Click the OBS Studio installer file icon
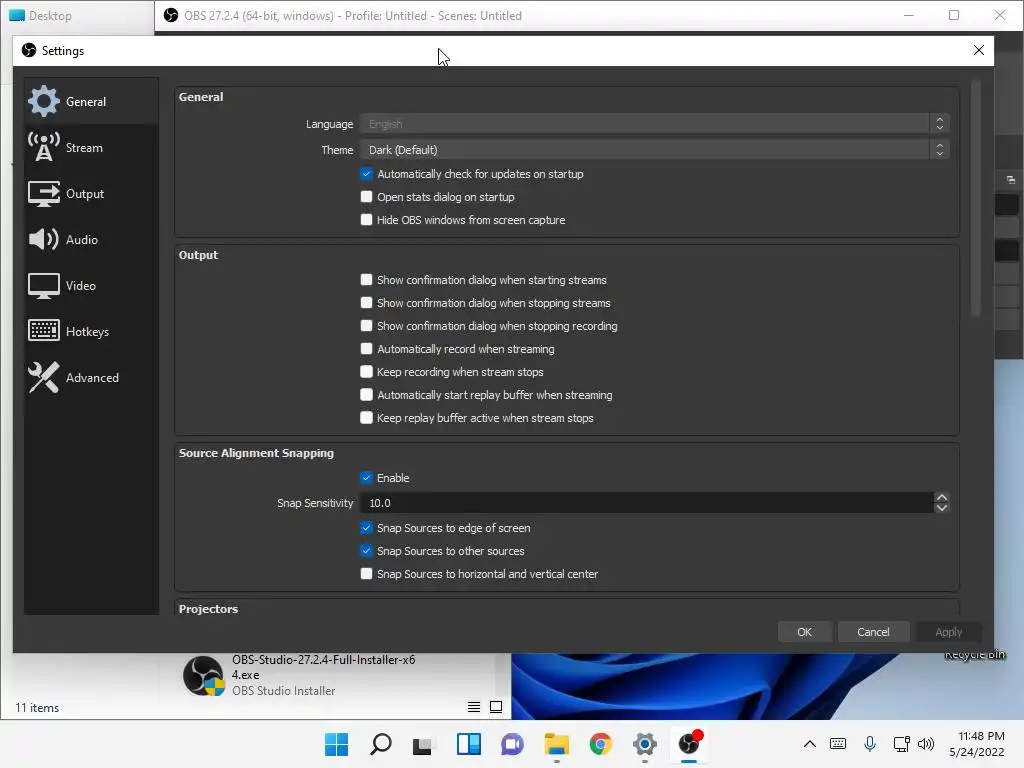The image size is (1024, 768). pyautogui.click(x=204, y=676)
